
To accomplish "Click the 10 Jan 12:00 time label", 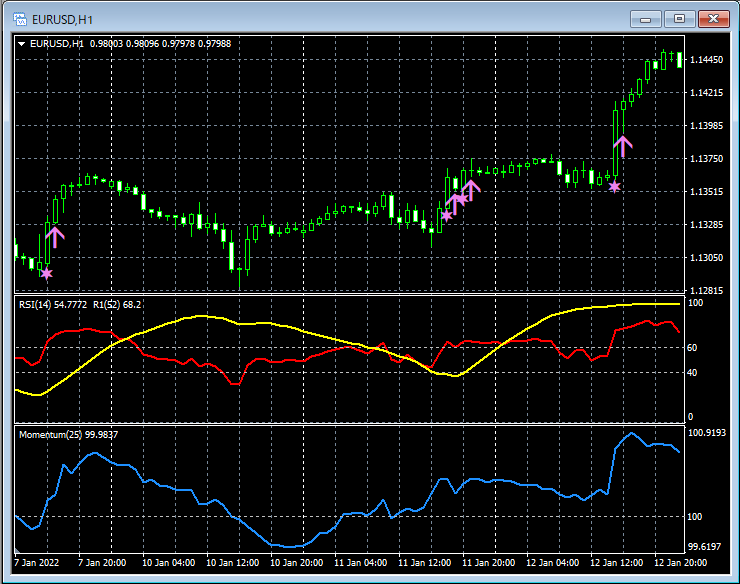I will (235, 563).
